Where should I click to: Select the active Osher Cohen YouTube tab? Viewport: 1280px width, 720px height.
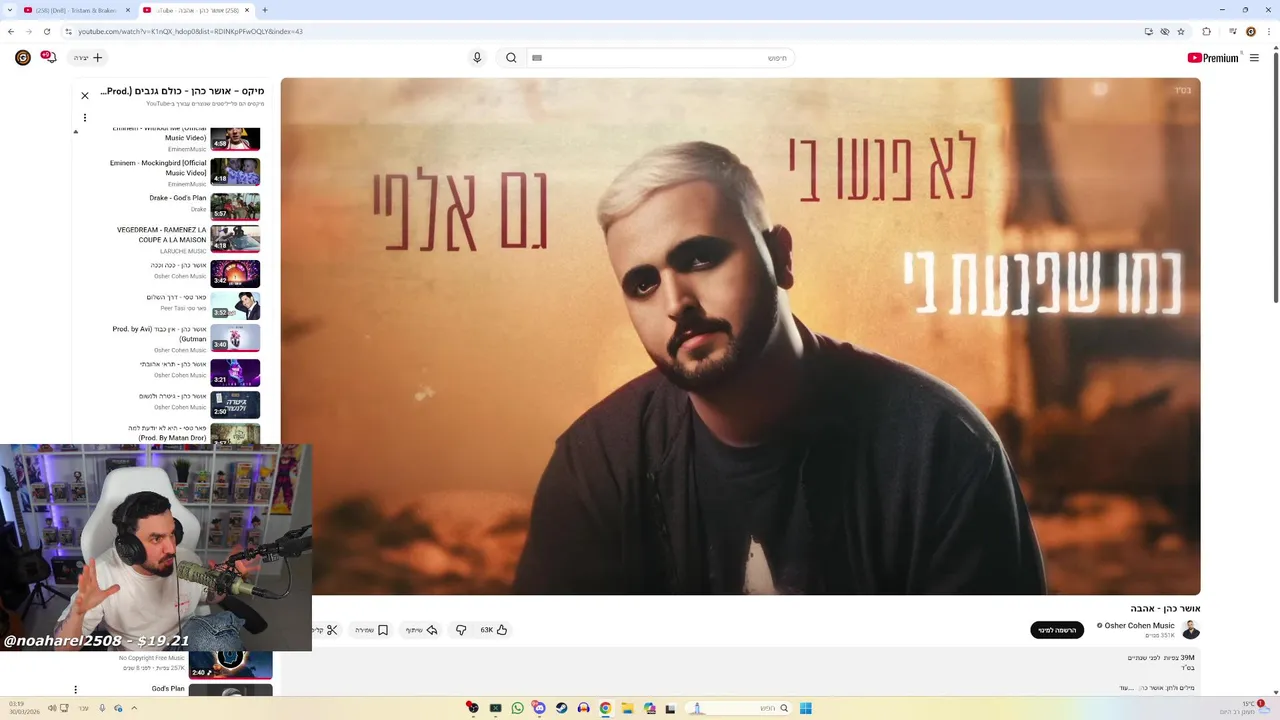tap(196, 10)
